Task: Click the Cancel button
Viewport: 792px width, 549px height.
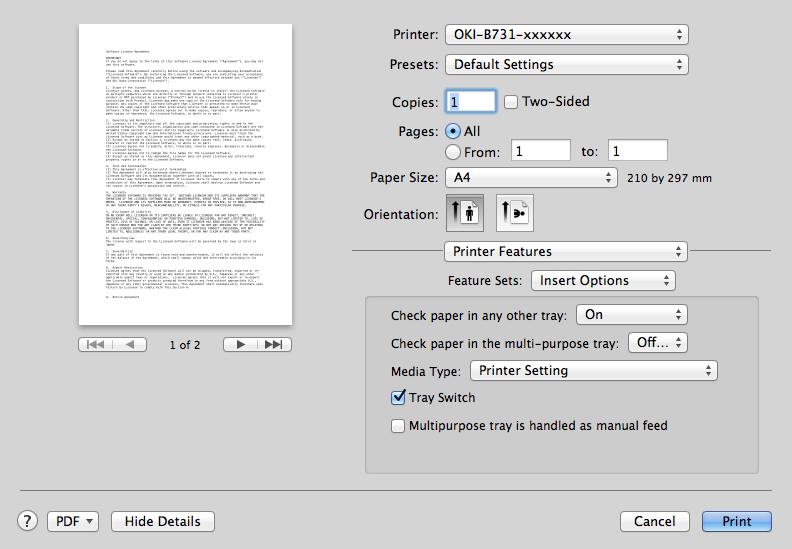Action: [x=655, y=521]
